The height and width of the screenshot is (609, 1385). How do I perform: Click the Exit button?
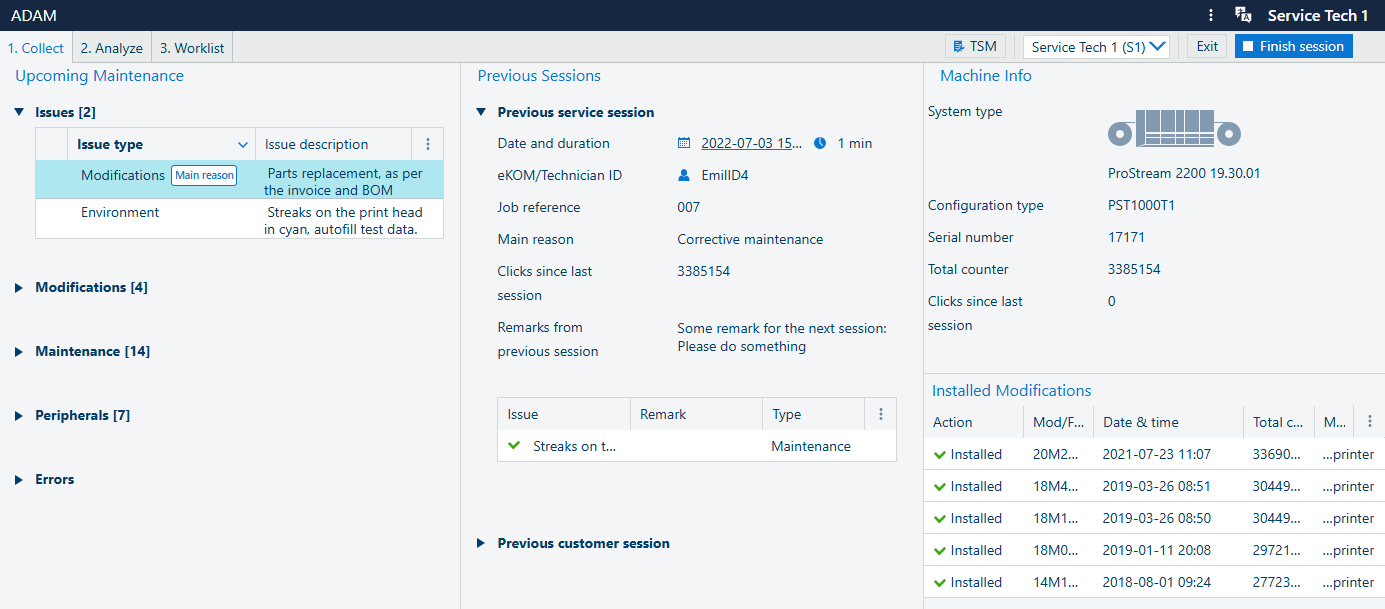point(1207,46)
